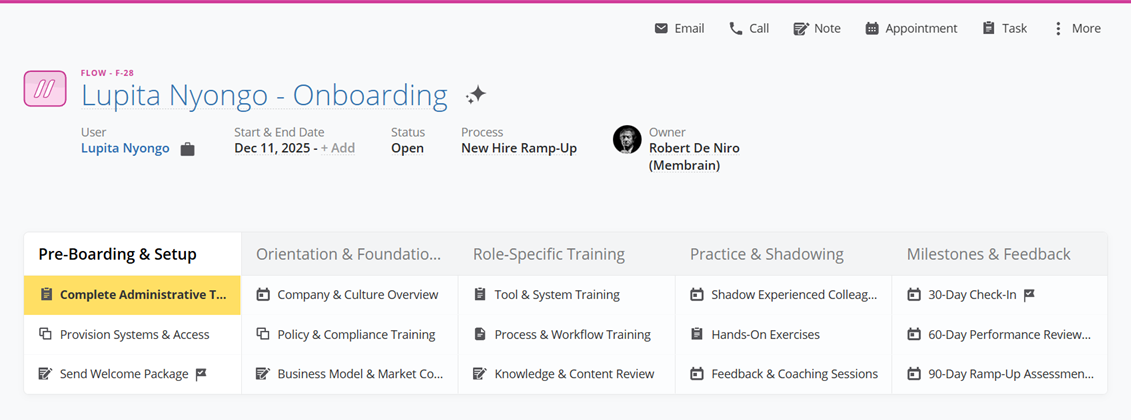Click + Add to set end date
The image size is (1131, 420).
338,148
